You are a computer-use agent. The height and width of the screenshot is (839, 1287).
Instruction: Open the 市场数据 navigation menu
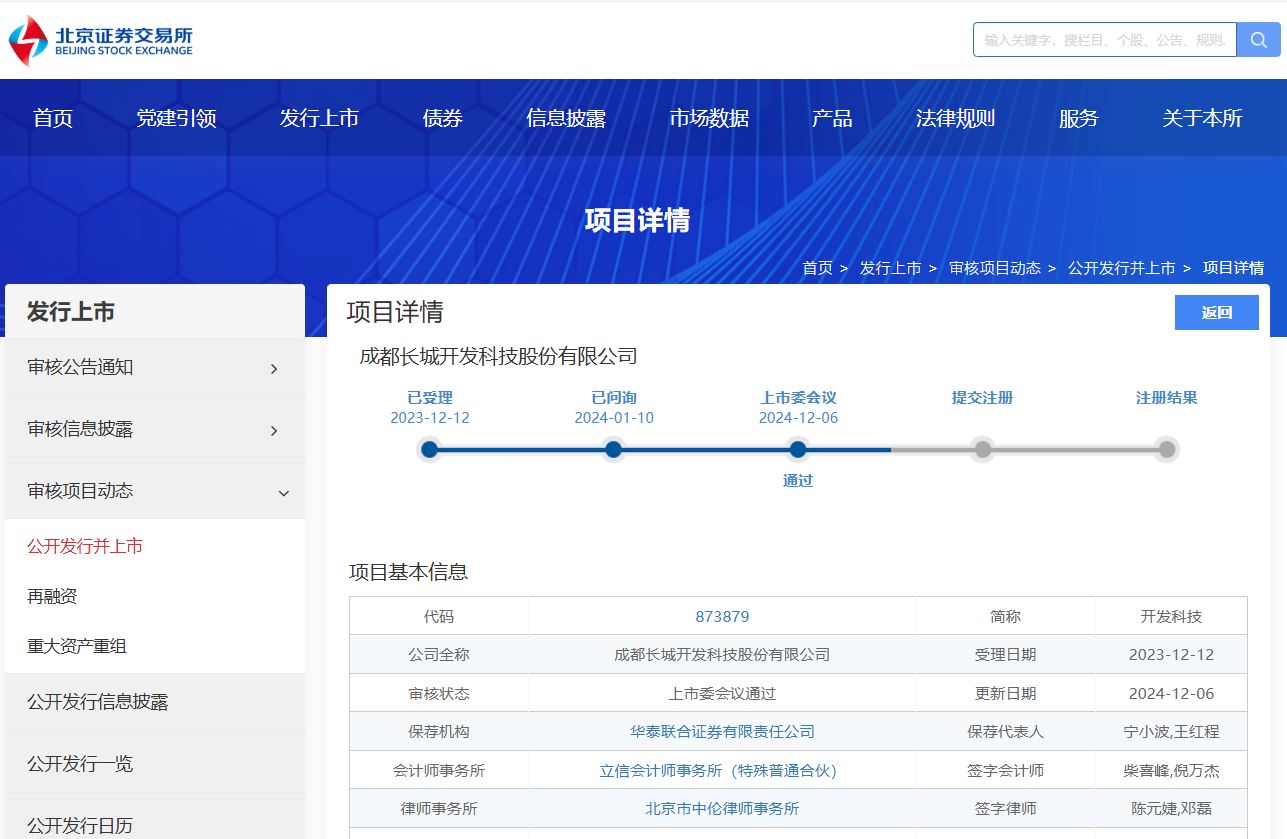pyautogui.click(x=709, y=118)
